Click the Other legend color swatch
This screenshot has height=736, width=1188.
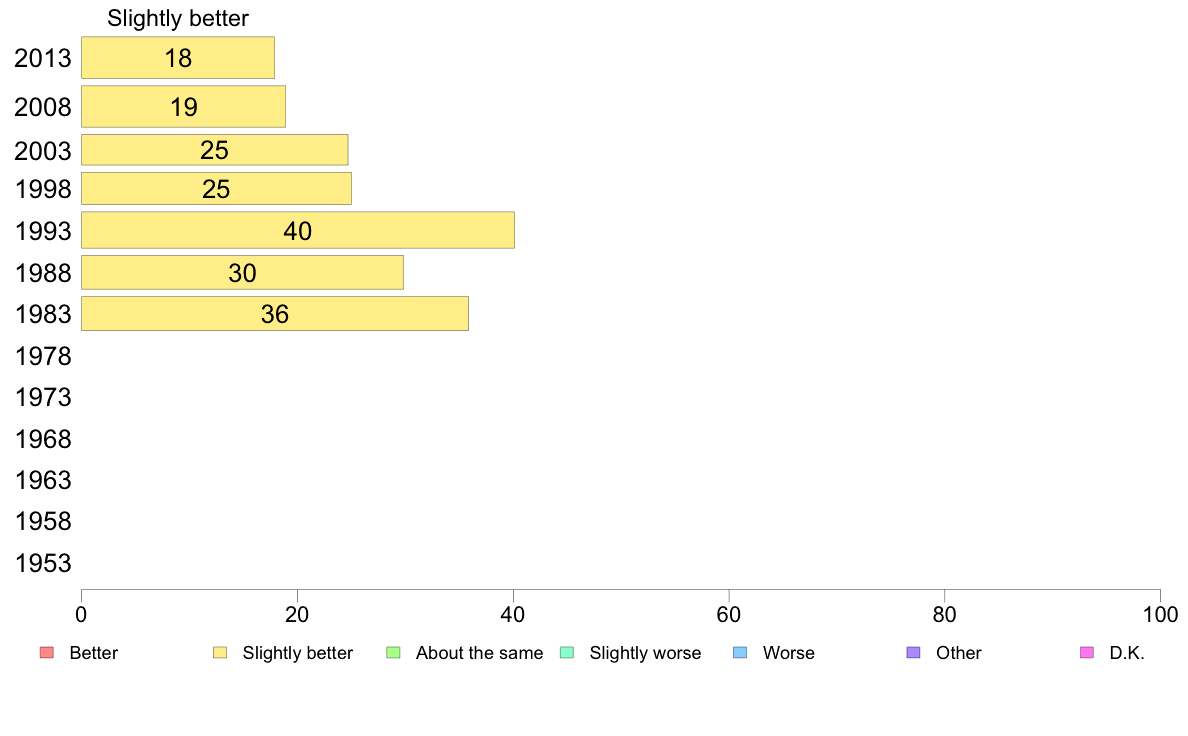click(x=913, y=653)
